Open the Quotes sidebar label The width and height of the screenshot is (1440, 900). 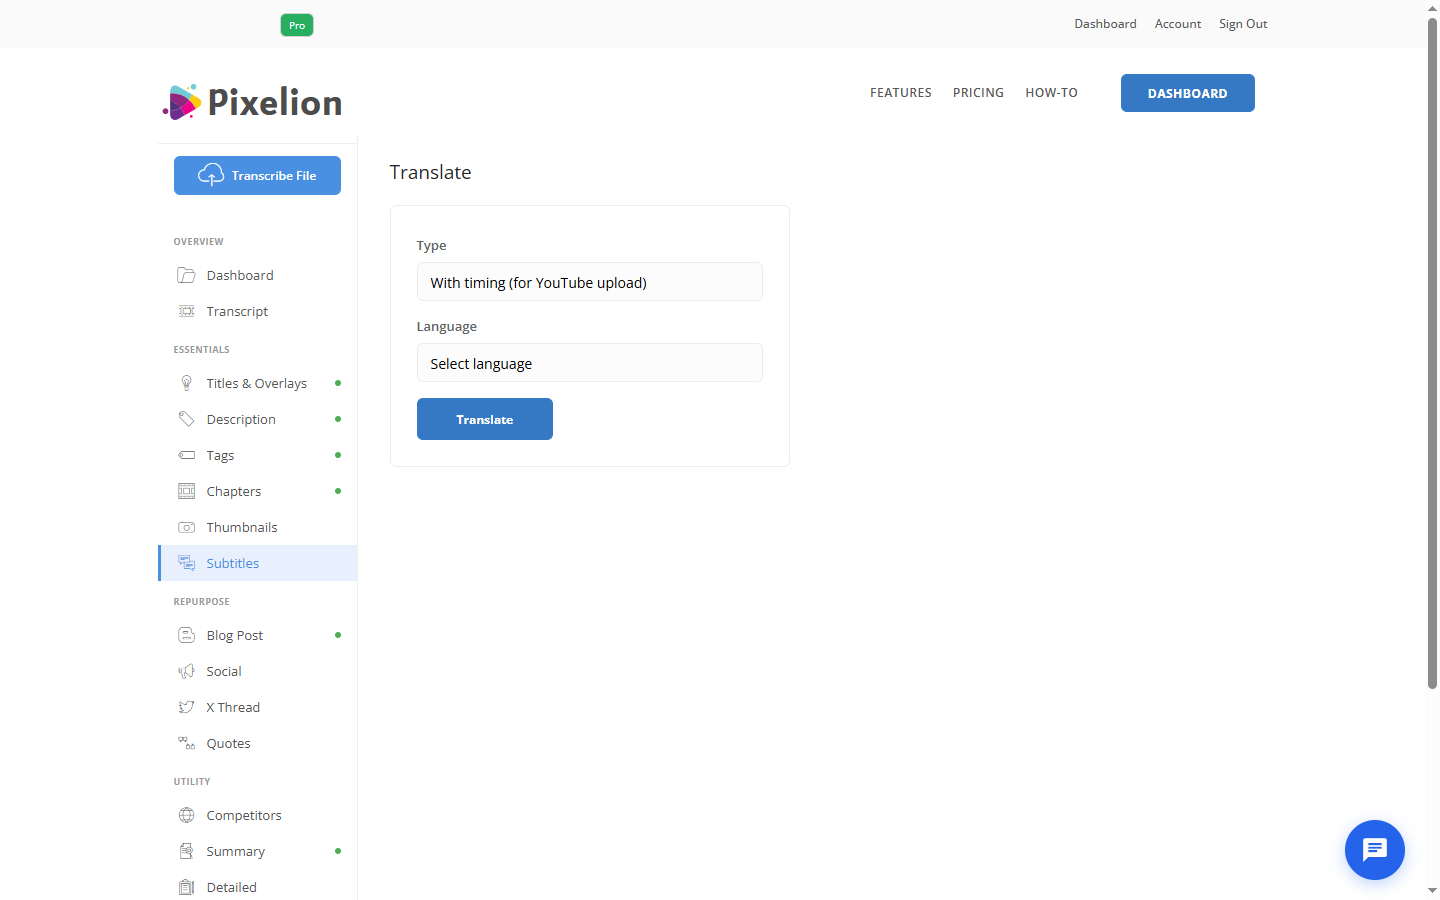(x=228, y=743)
